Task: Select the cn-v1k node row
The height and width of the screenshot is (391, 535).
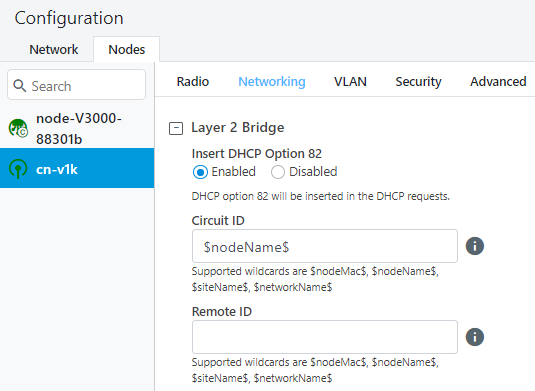Action: click(x=77, y=168)
